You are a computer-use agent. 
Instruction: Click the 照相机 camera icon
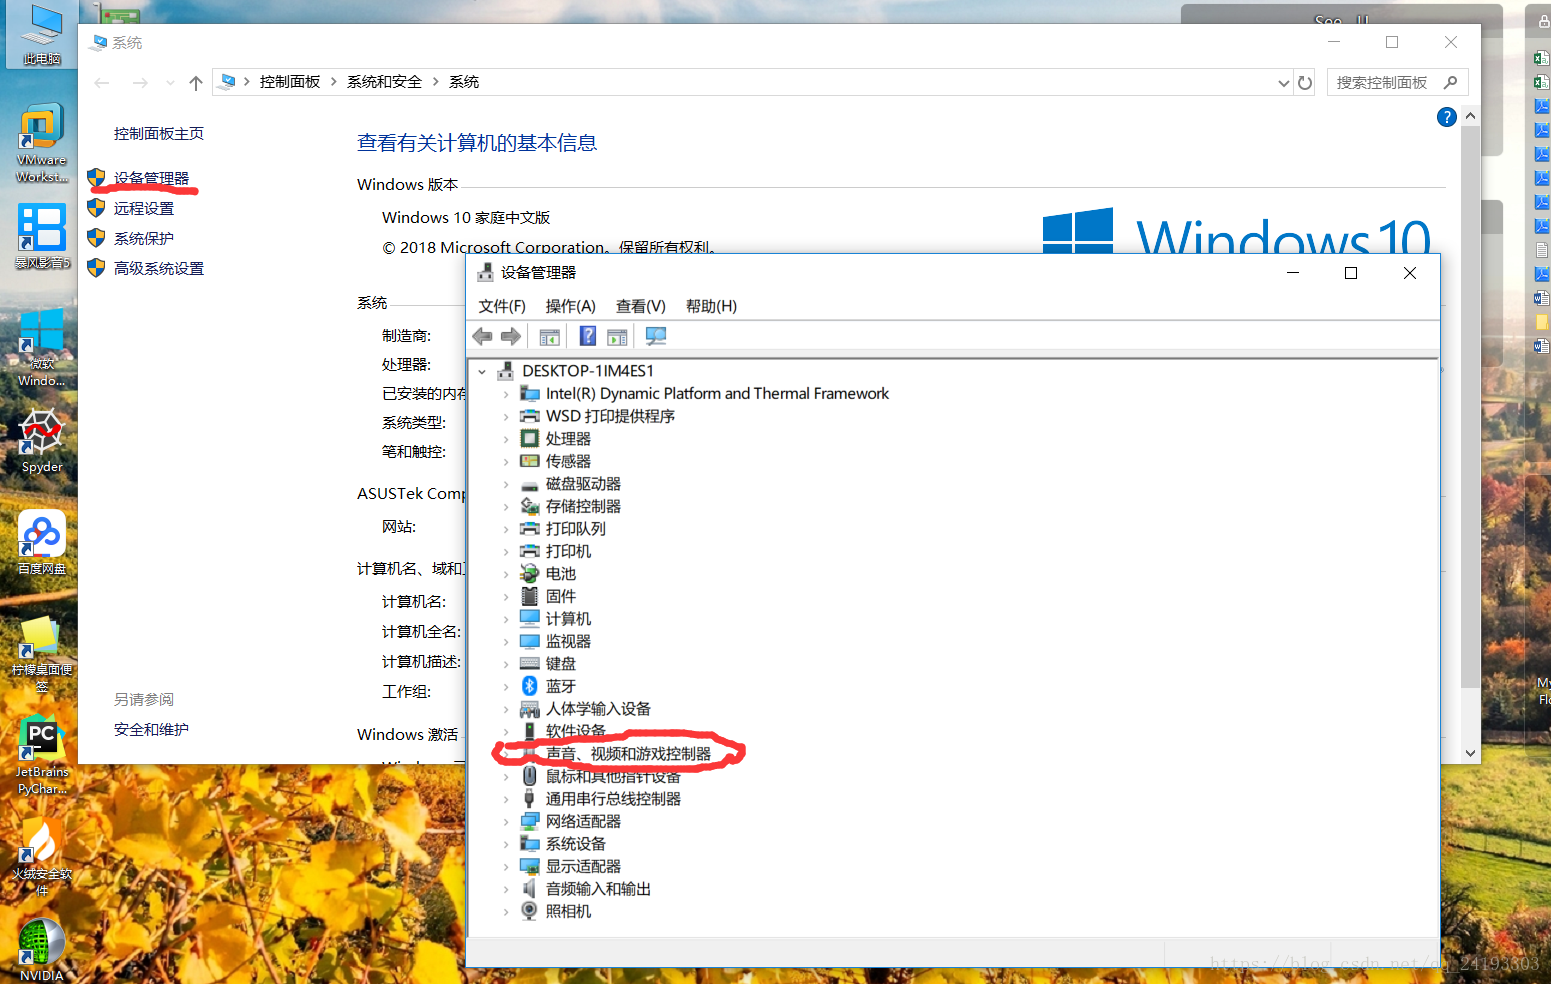pyautogui.click(x=530, y=911)
